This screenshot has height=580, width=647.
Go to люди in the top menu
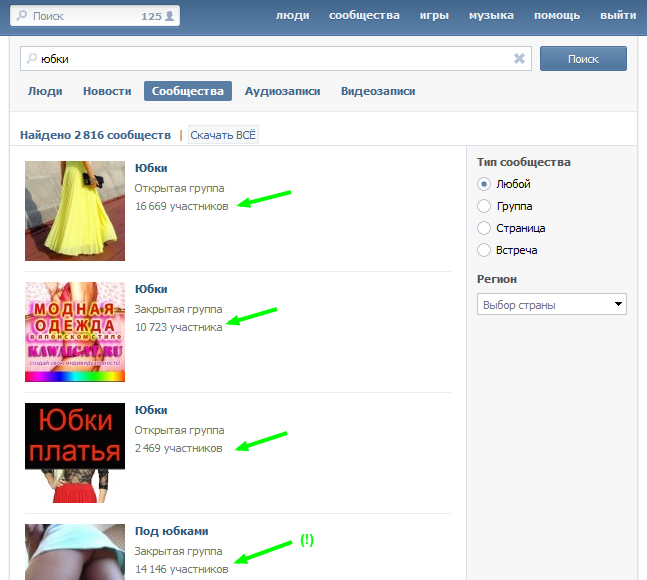tap(293, 16)
